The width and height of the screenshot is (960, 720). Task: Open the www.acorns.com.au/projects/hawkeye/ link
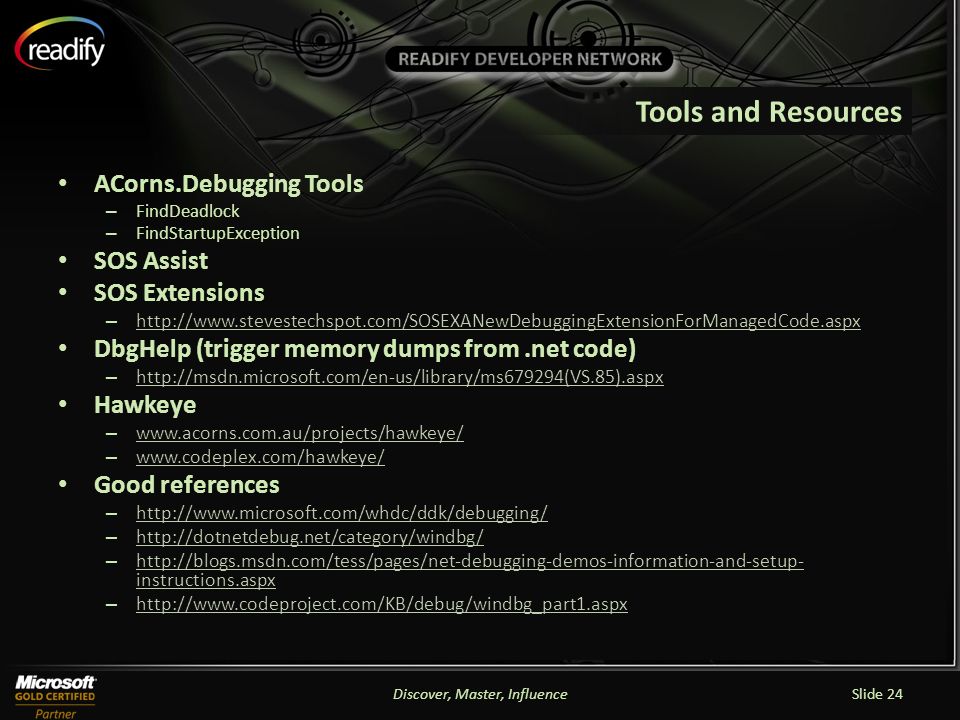[299, 433]
